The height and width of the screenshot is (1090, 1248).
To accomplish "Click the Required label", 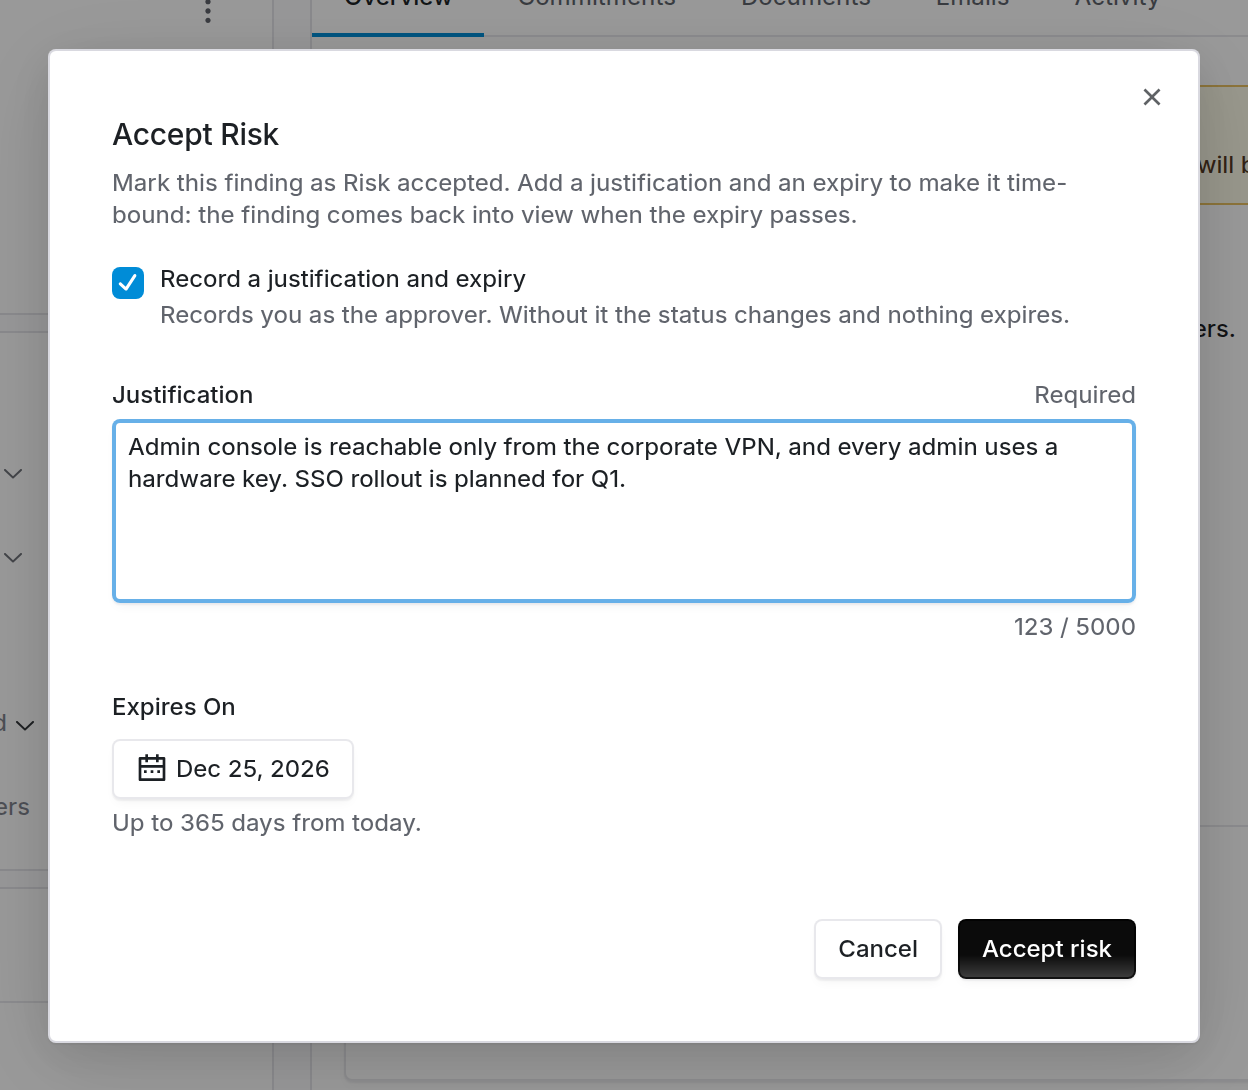I will 1085,395.
